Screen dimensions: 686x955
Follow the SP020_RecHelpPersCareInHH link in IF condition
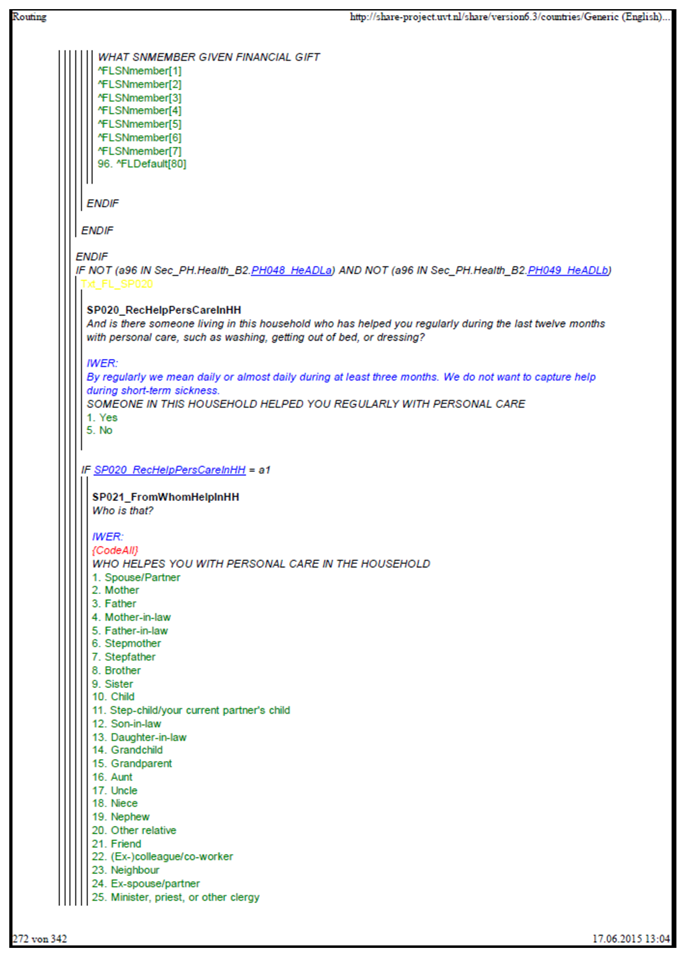(x=169, y=470)
